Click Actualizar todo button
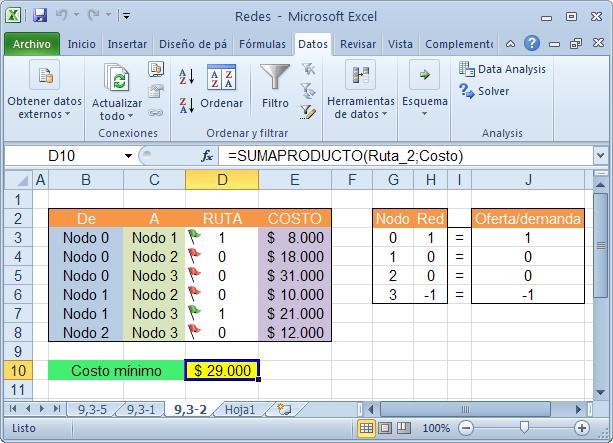 coord(117,90)
